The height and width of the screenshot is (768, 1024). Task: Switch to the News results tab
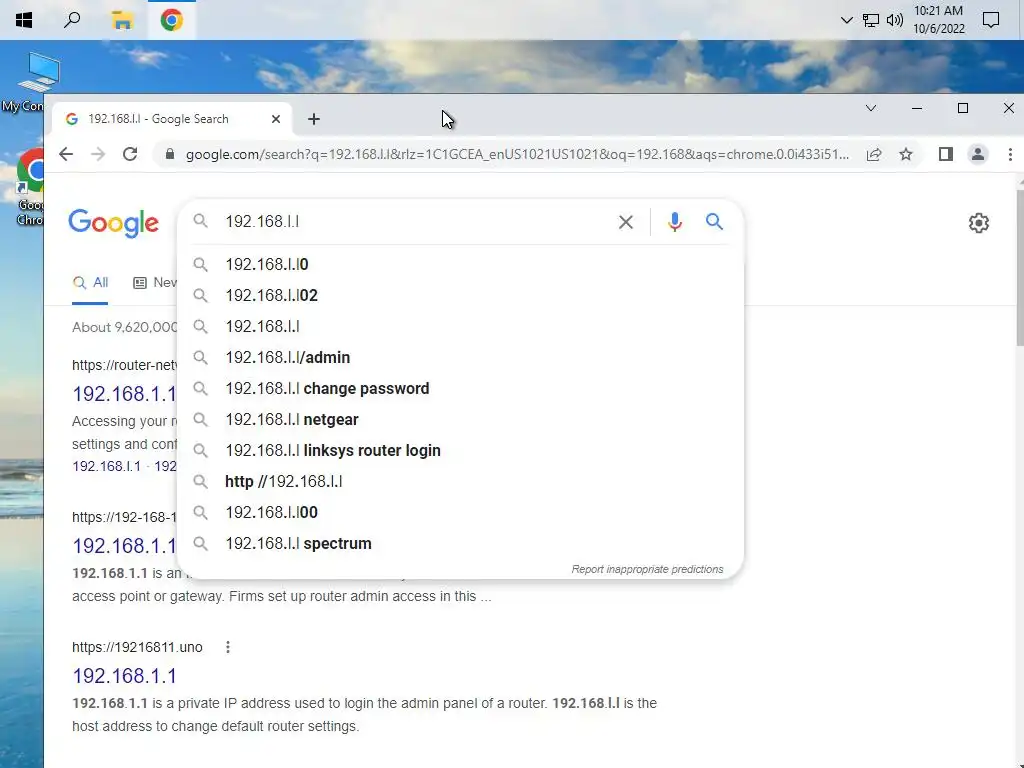point(155,283)
